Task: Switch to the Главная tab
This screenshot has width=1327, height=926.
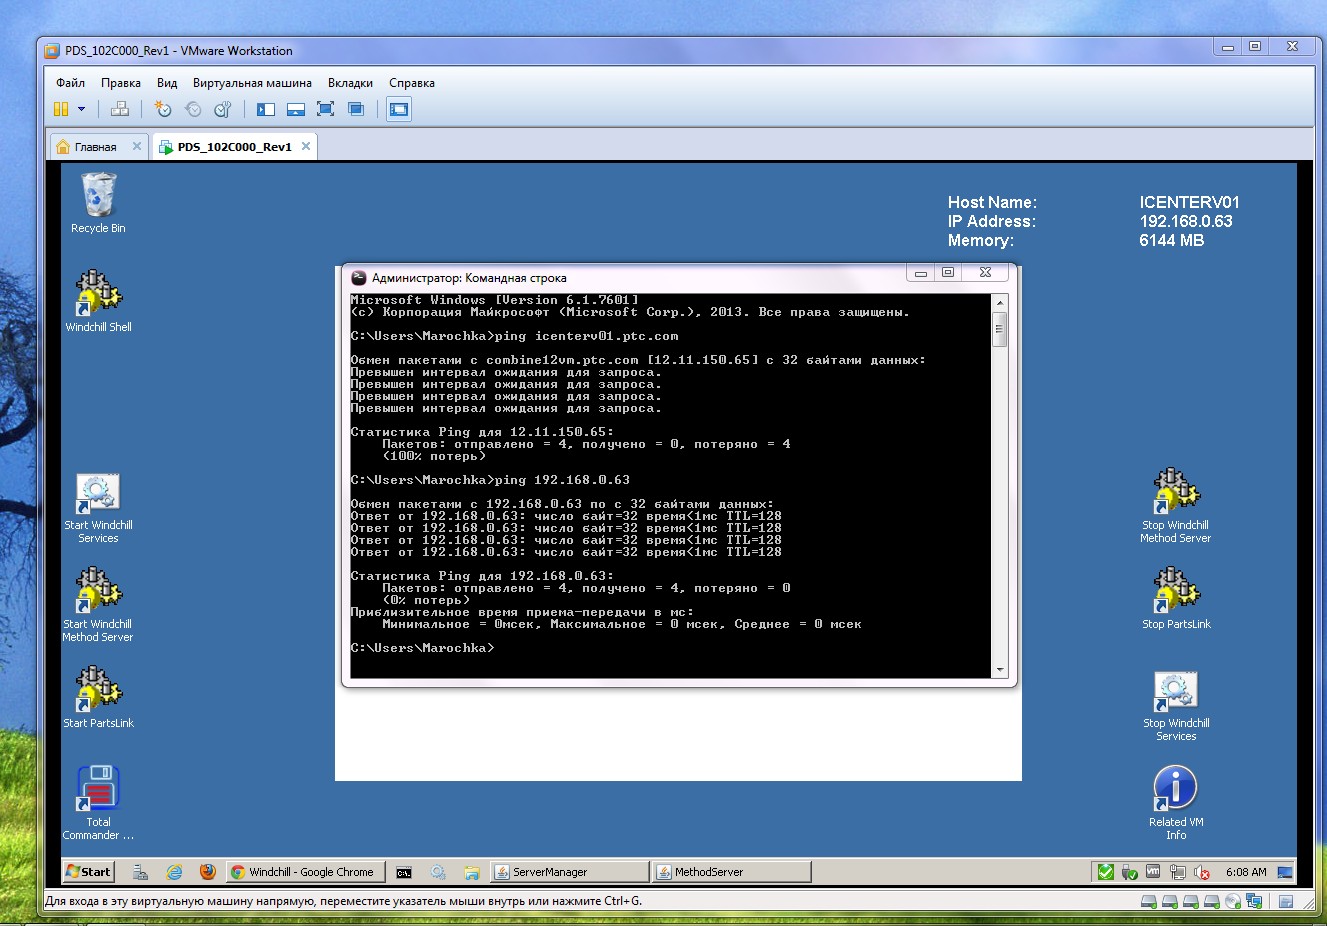Action: (x=96, y=147)
